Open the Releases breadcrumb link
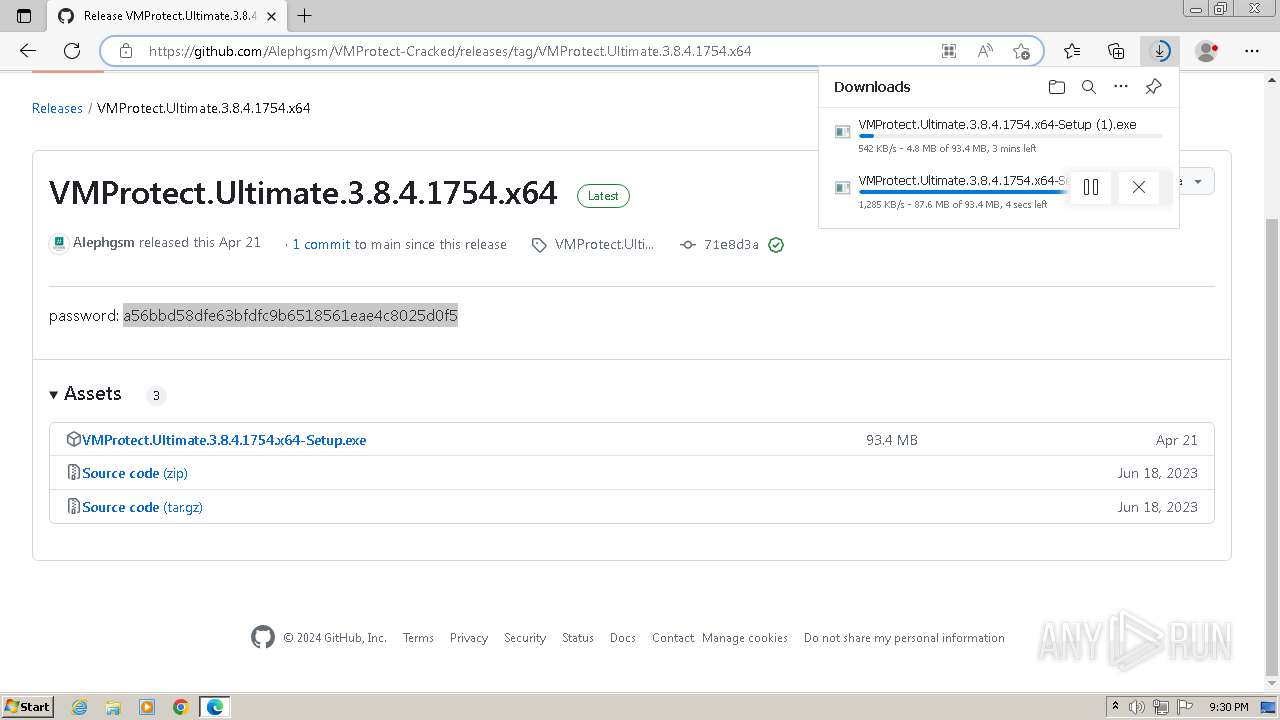 57,108
